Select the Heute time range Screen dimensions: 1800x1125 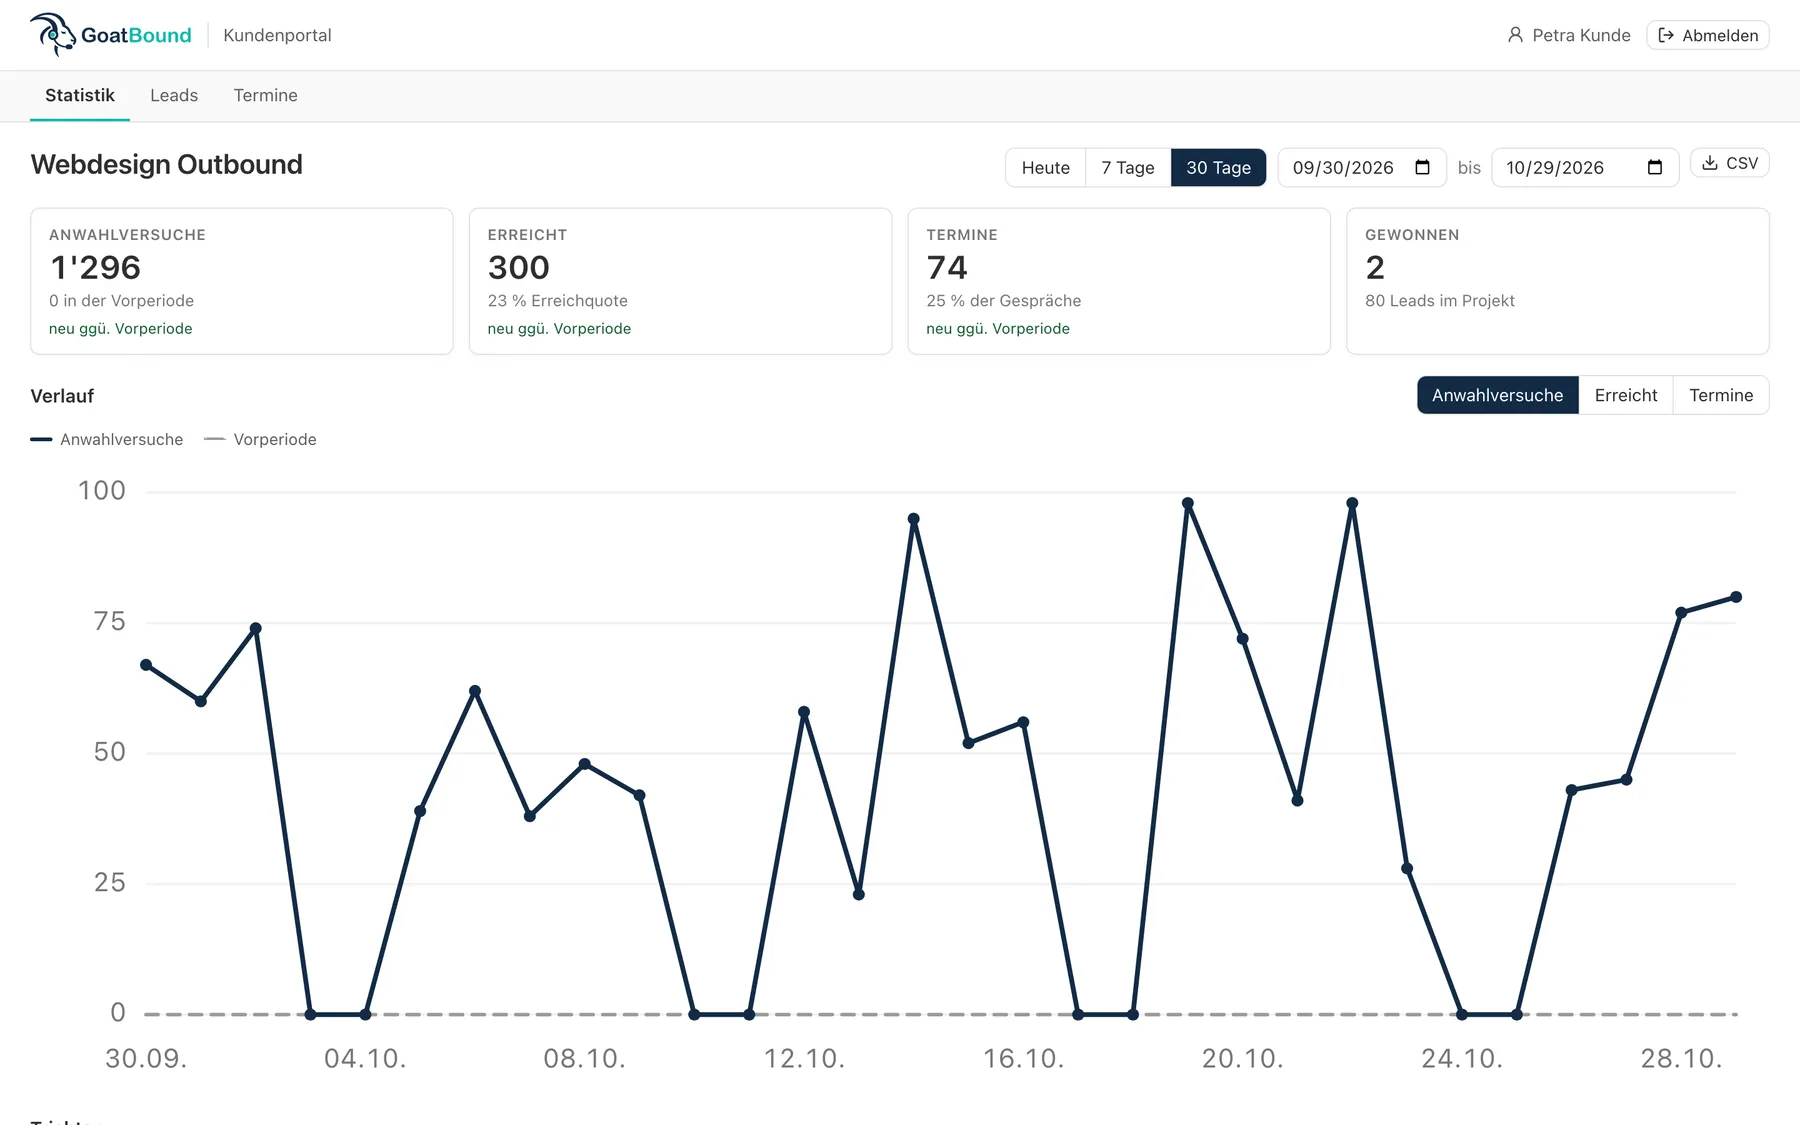click(1046, 167)
